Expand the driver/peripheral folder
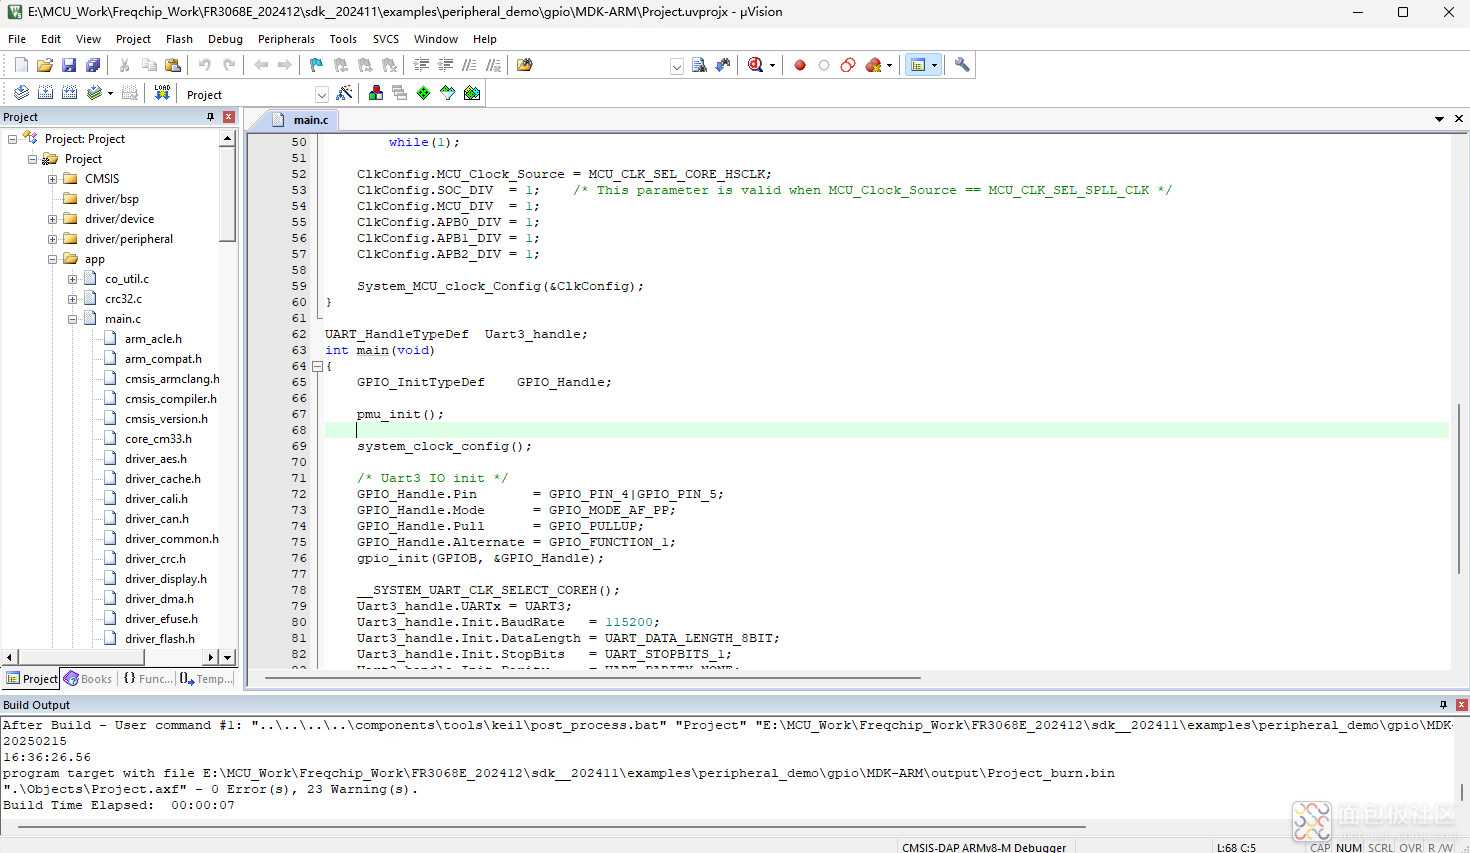 tap(52, 239)
